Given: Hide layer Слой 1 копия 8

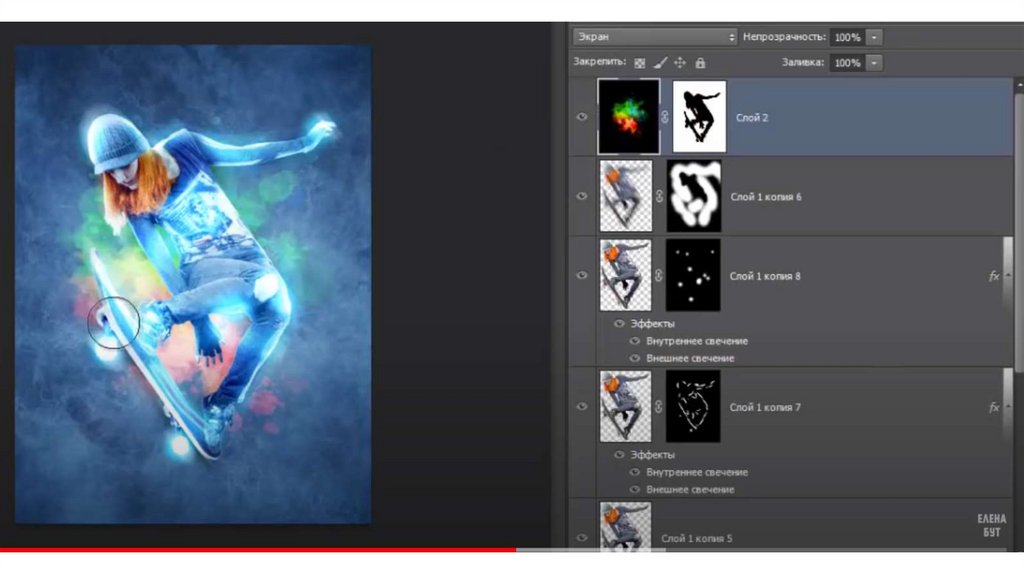Looking at the screenshot, I should [581, 275].
